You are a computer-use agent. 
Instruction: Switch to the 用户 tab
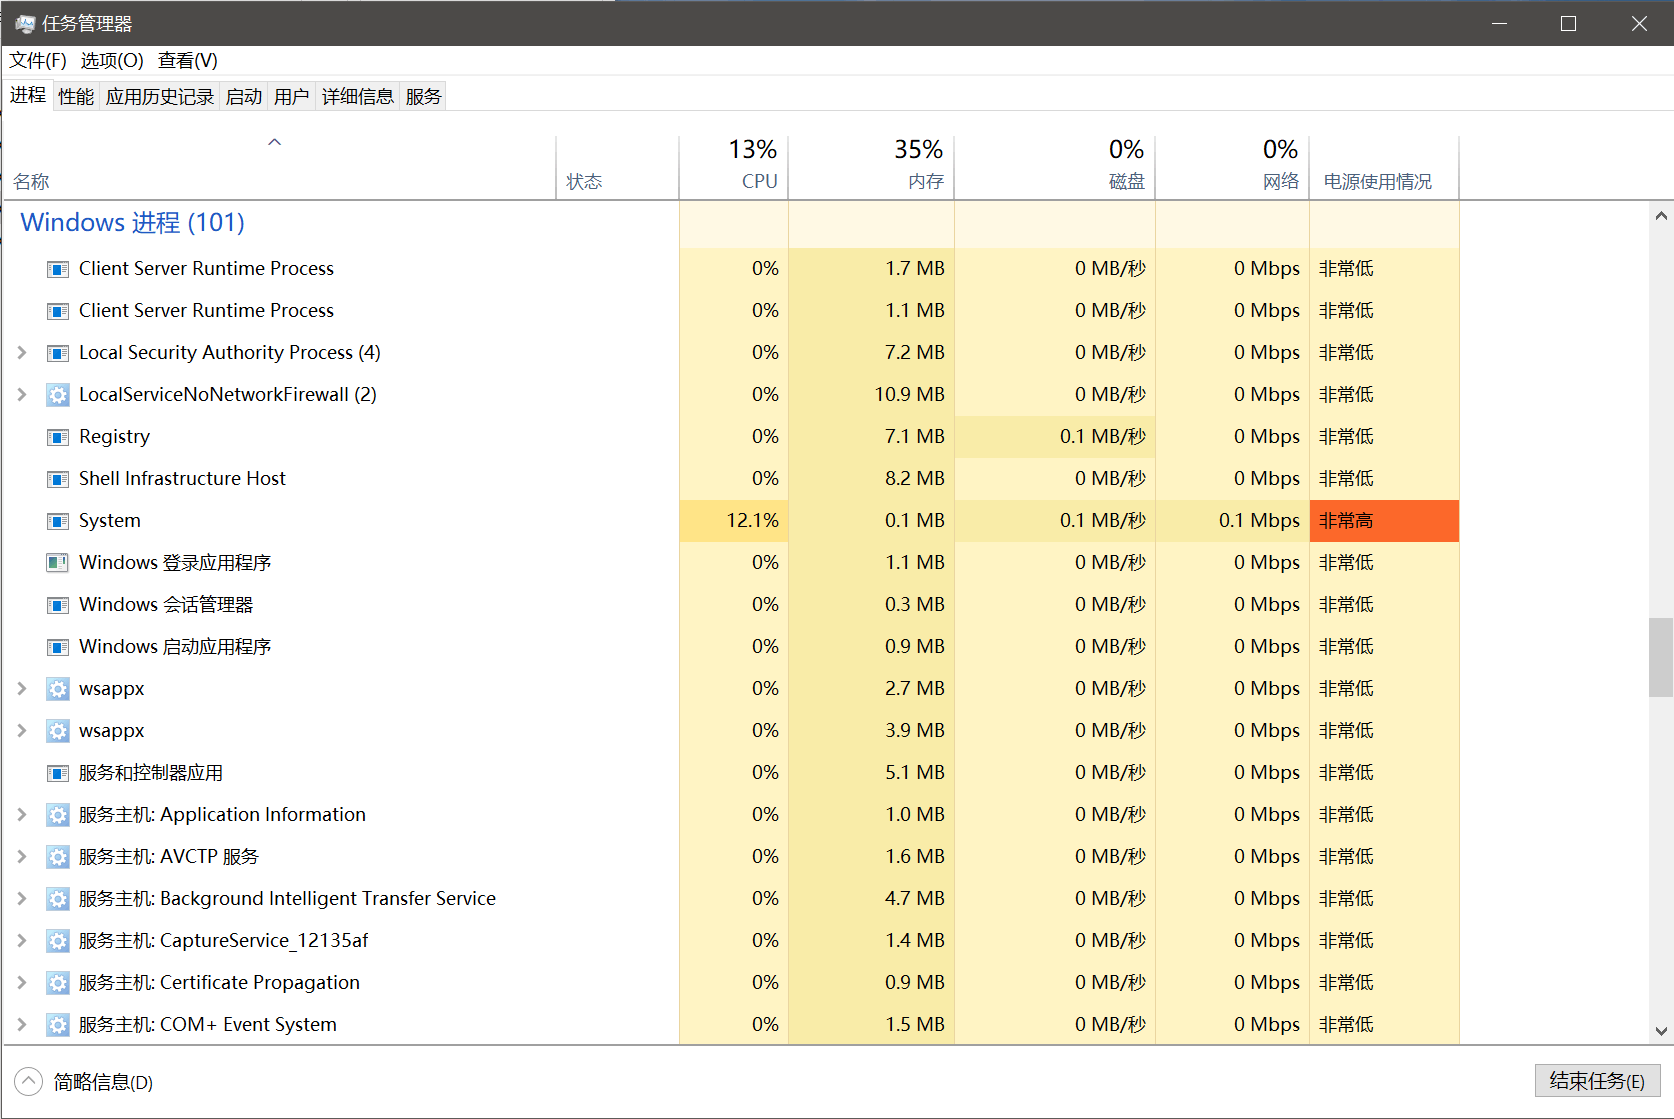tap(292, 97)
